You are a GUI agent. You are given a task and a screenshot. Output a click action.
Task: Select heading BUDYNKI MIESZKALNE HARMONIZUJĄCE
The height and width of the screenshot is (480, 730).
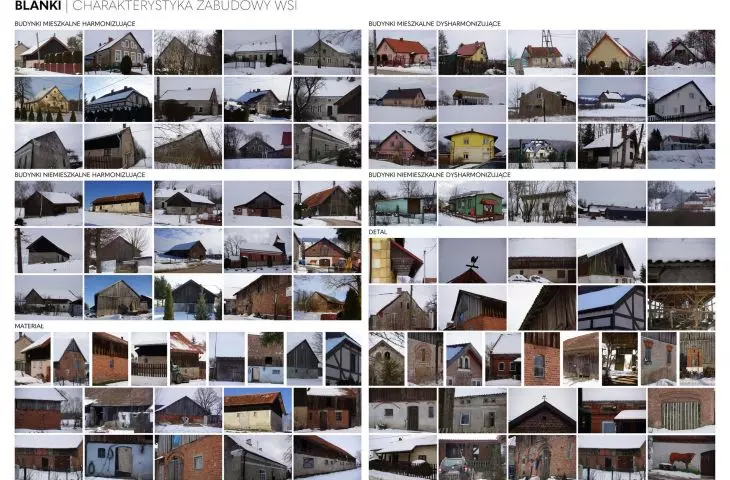tap(75, 23)
